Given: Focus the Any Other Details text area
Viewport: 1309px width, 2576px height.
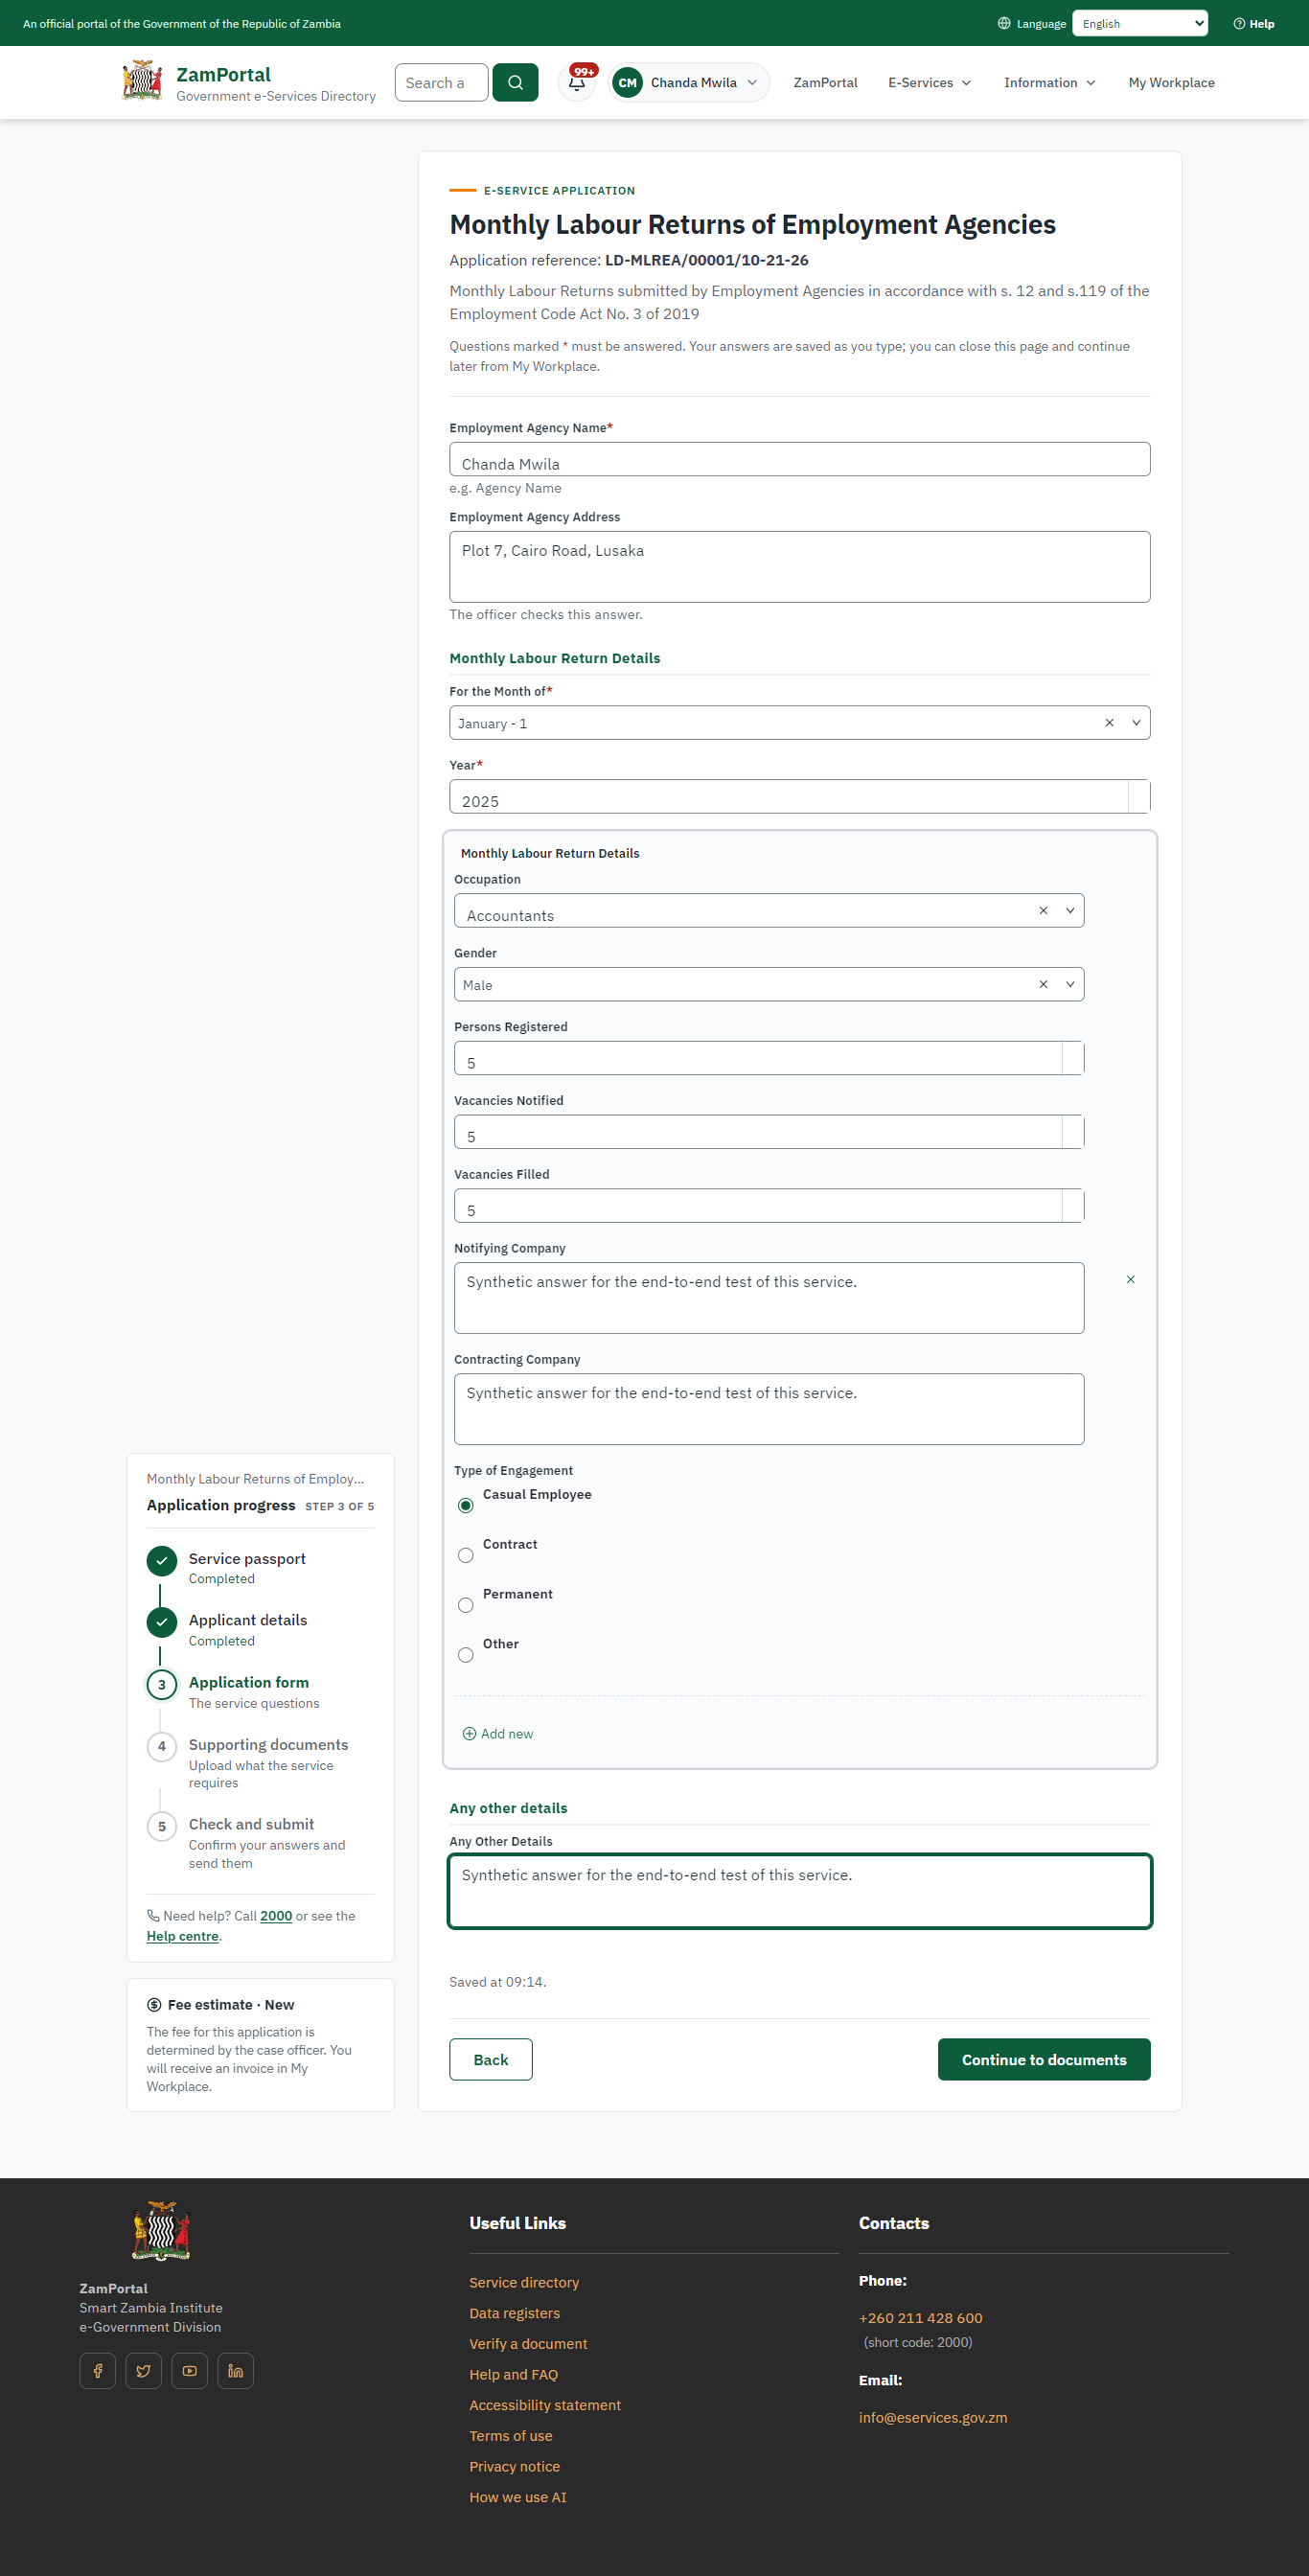Looking at the screenshot, I should 800,1891.
